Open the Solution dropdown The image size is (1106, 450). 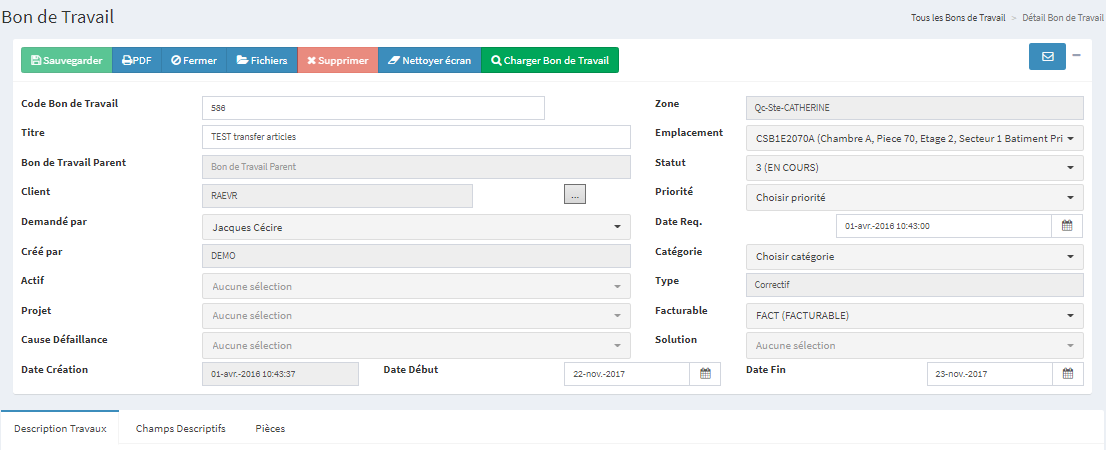[x=914, y=346]
